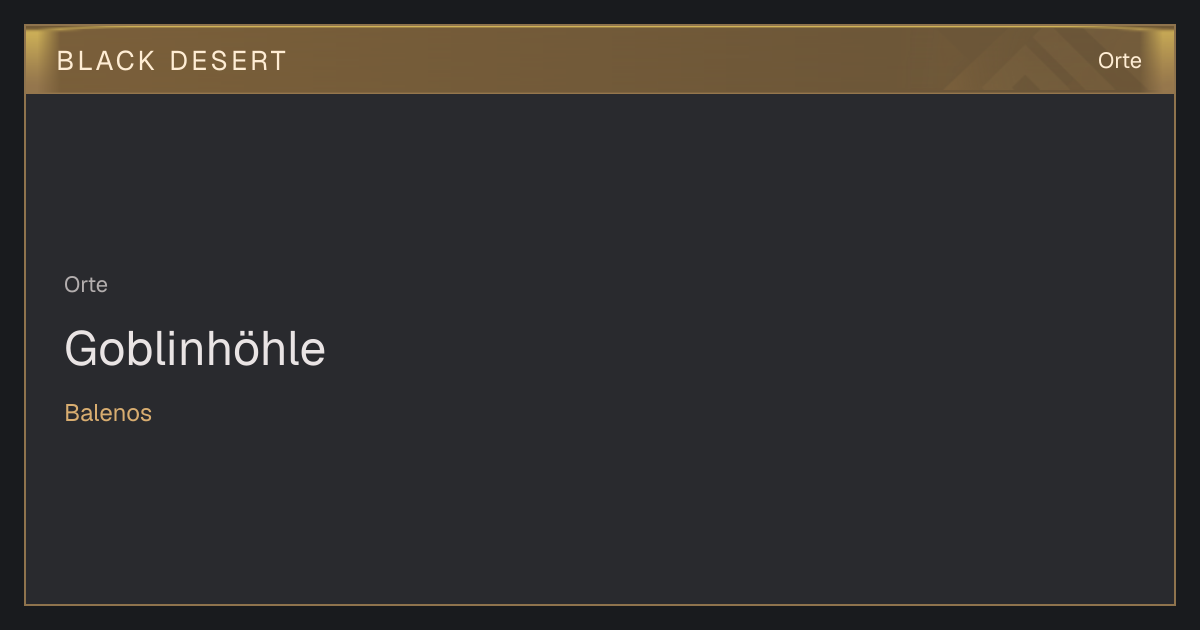Image resolution: width=1200 pixels, height=630 pixels.
Task: Open the Orte menu in header
Action: tap(1119, 61)
